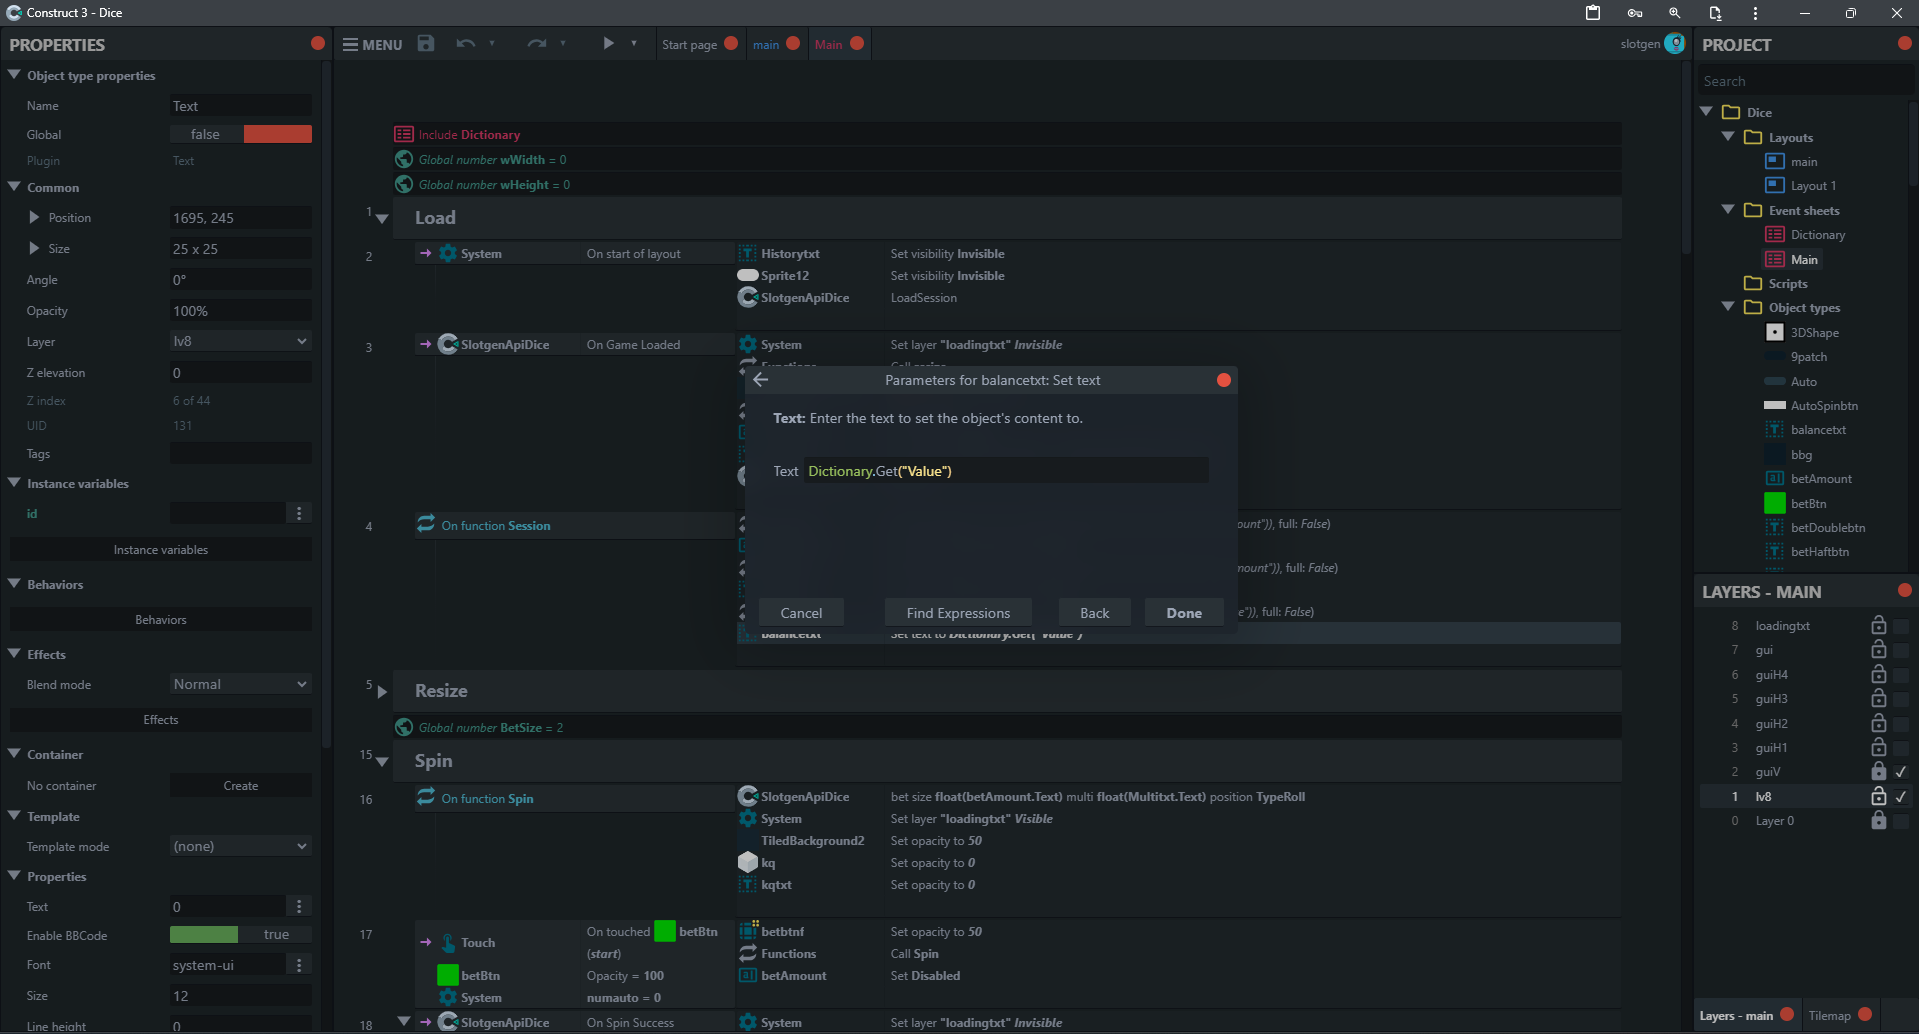
Task: Click the Undo arrow icon
Action: tap(465, 43)
